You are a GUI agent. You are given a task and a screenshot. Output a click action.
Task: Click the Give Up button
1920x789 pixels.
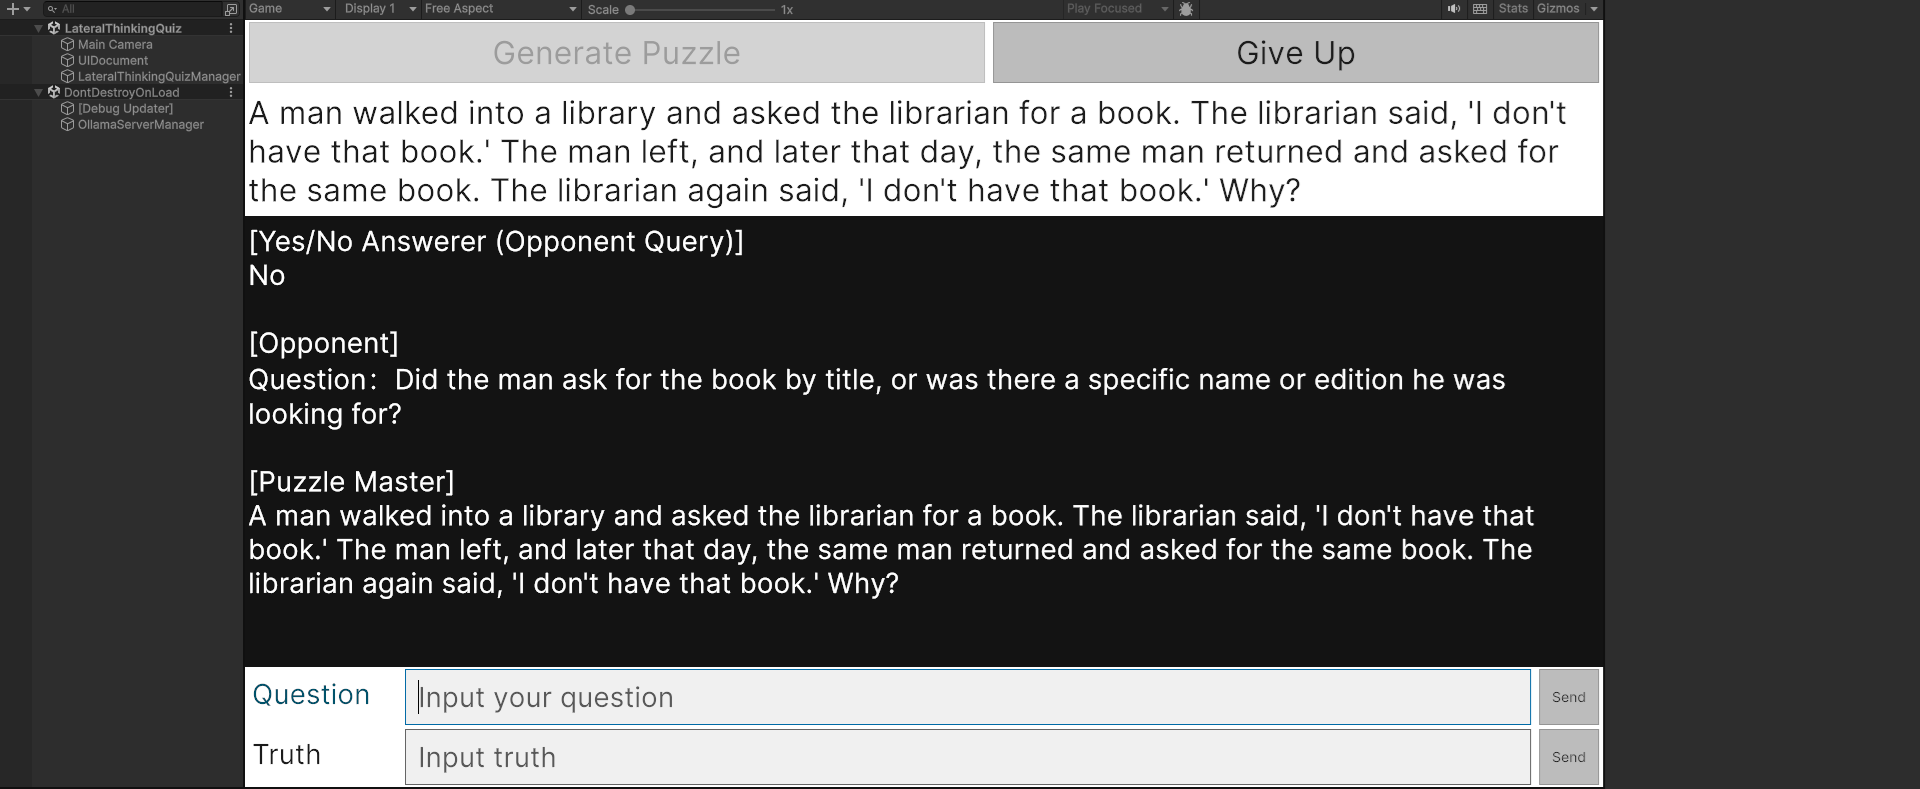coord(1295,53)
